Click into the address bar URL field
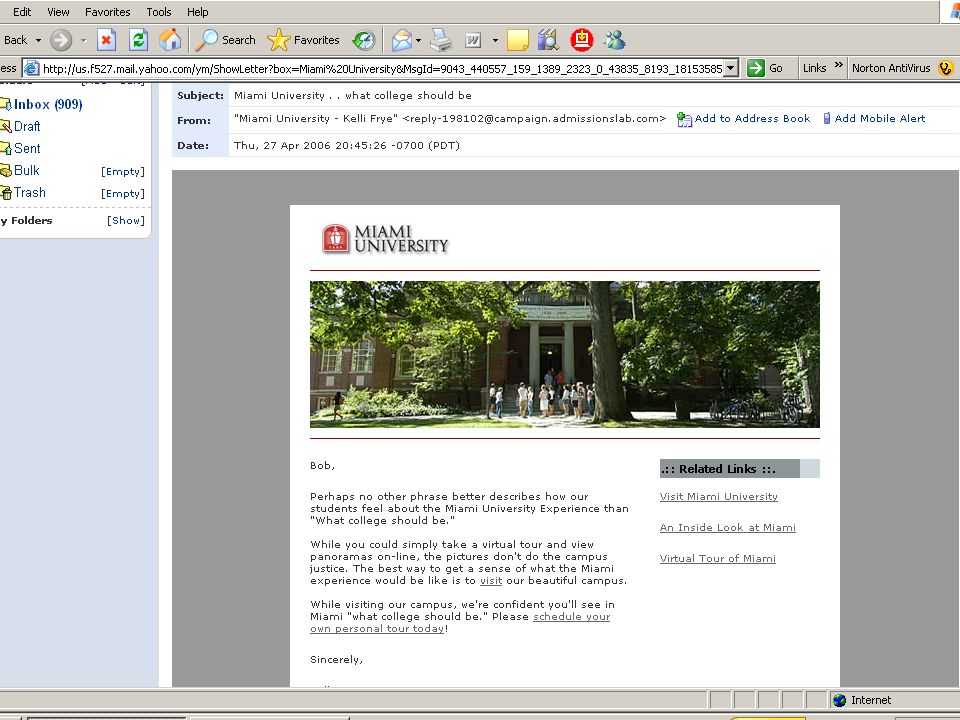 point(382,69)
